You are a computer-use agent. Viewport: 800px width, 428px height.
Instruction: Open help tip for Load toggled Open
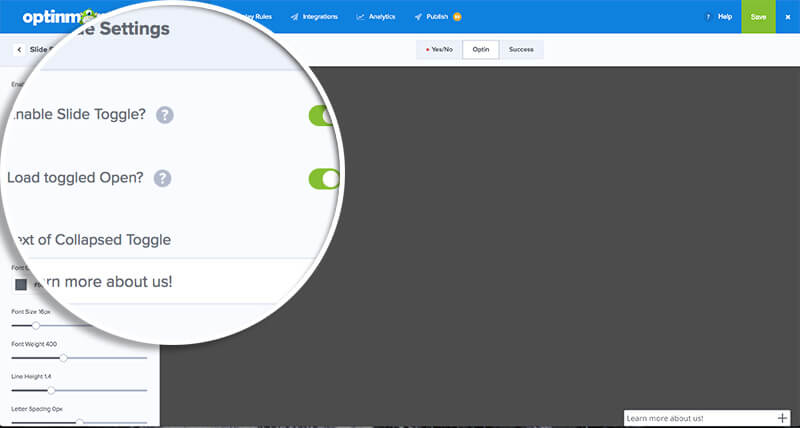coord(163,179)
